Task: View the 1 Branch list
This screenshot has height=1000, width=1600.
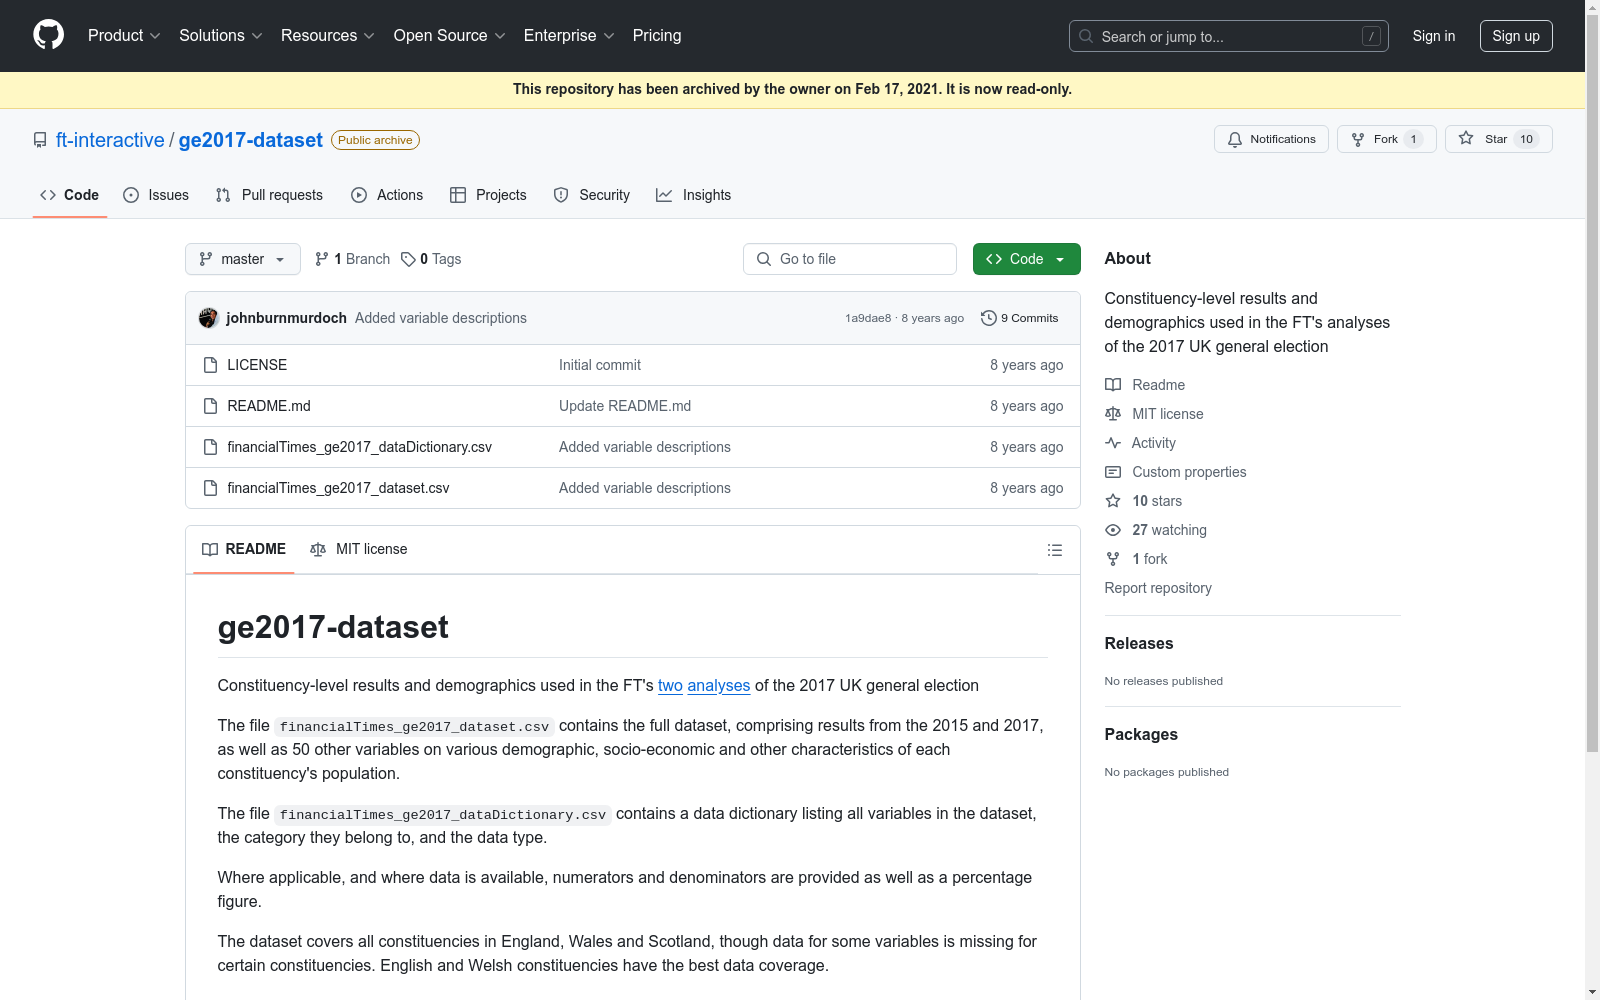Action: click(352, 259)
